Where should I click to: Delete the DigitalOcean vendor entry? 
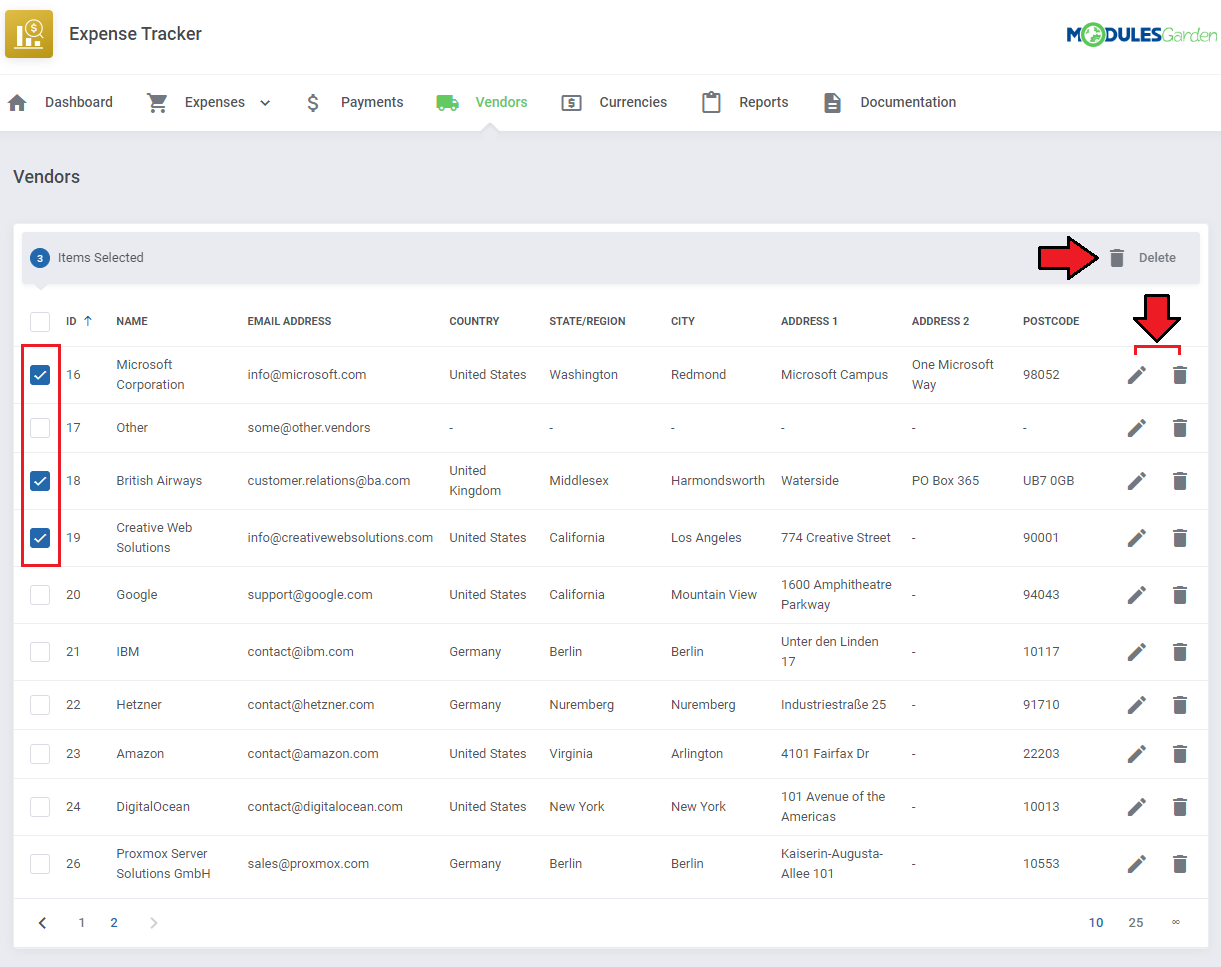point(1180,807)
